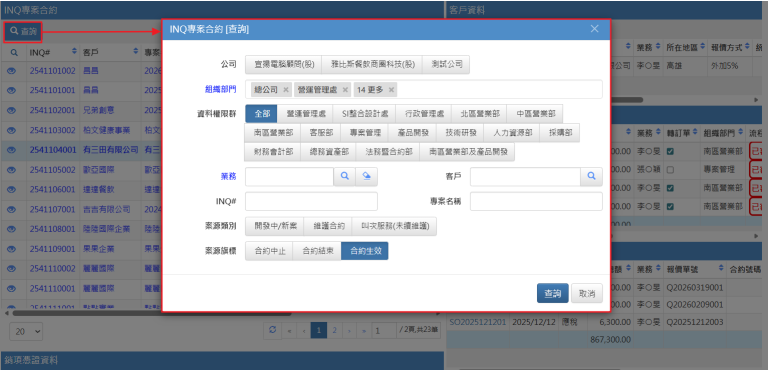Click sort arrows on 客戶 column header
The width and height of the screenshot is (768, 370).
135,51
